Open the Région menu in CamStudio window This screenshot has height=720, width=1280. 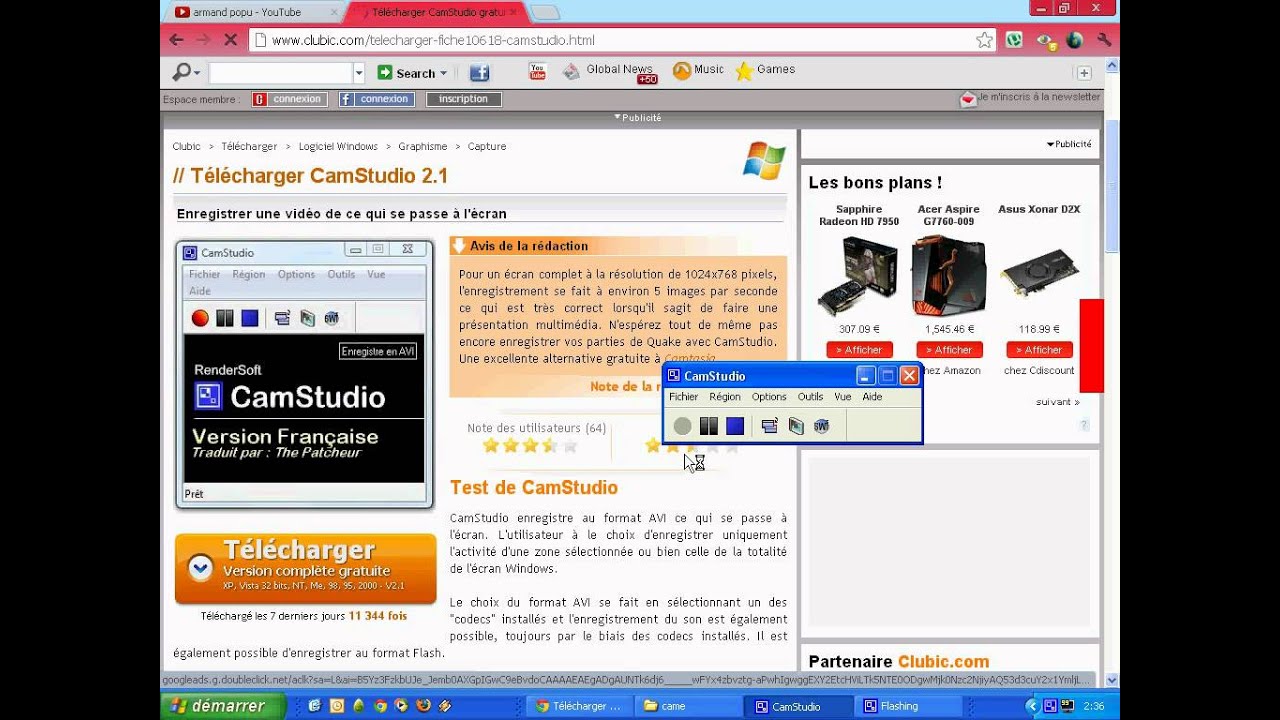(x=725, y=397)
